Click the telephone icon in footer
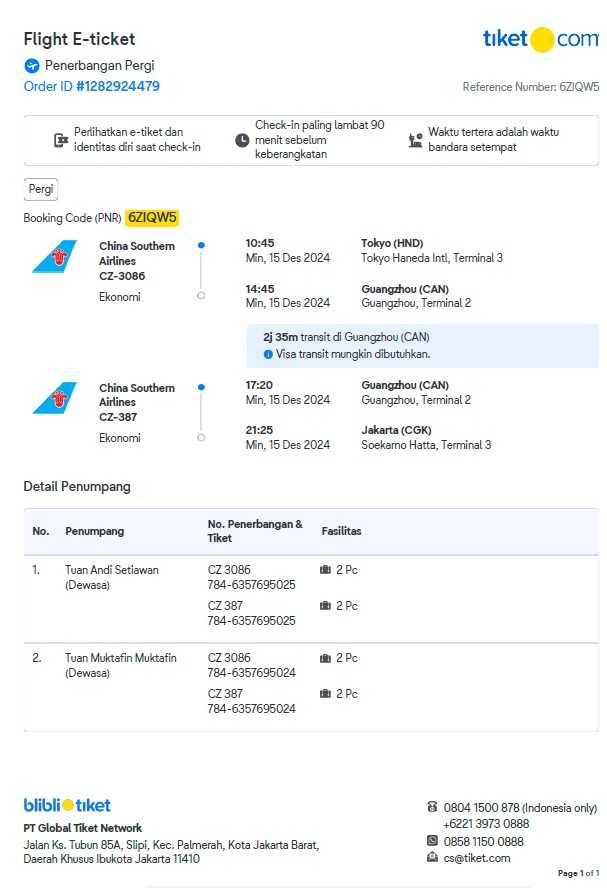The image size is (607, 888). [432, 807]
